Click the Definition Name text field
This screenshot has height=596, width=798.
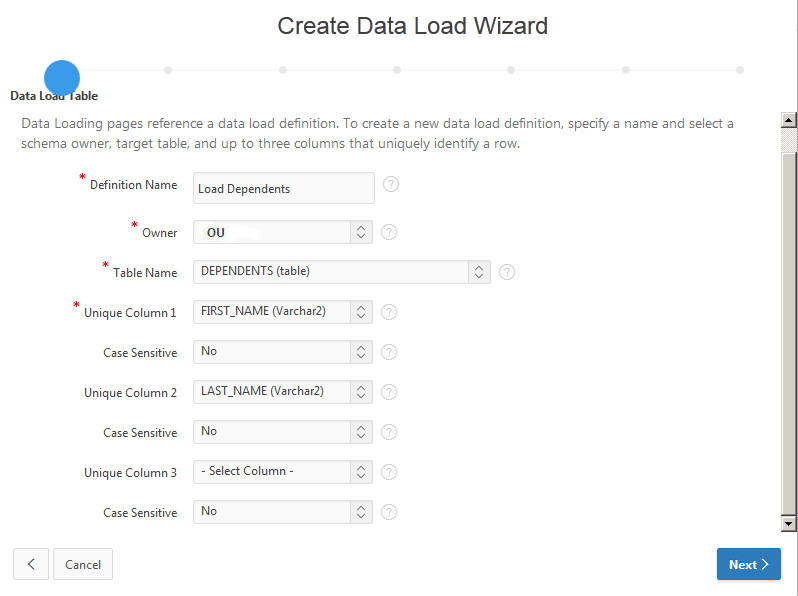(283, 188)
